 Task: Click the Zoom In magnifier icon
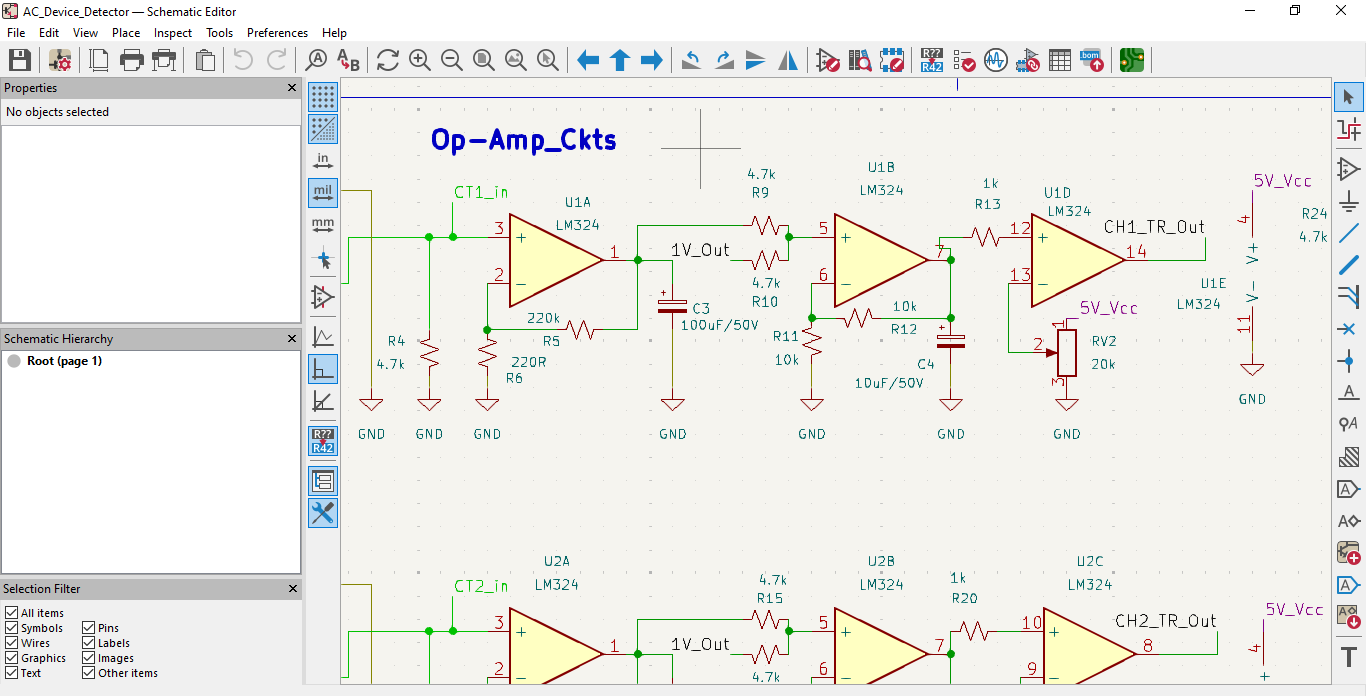click(x=420, y=60)
